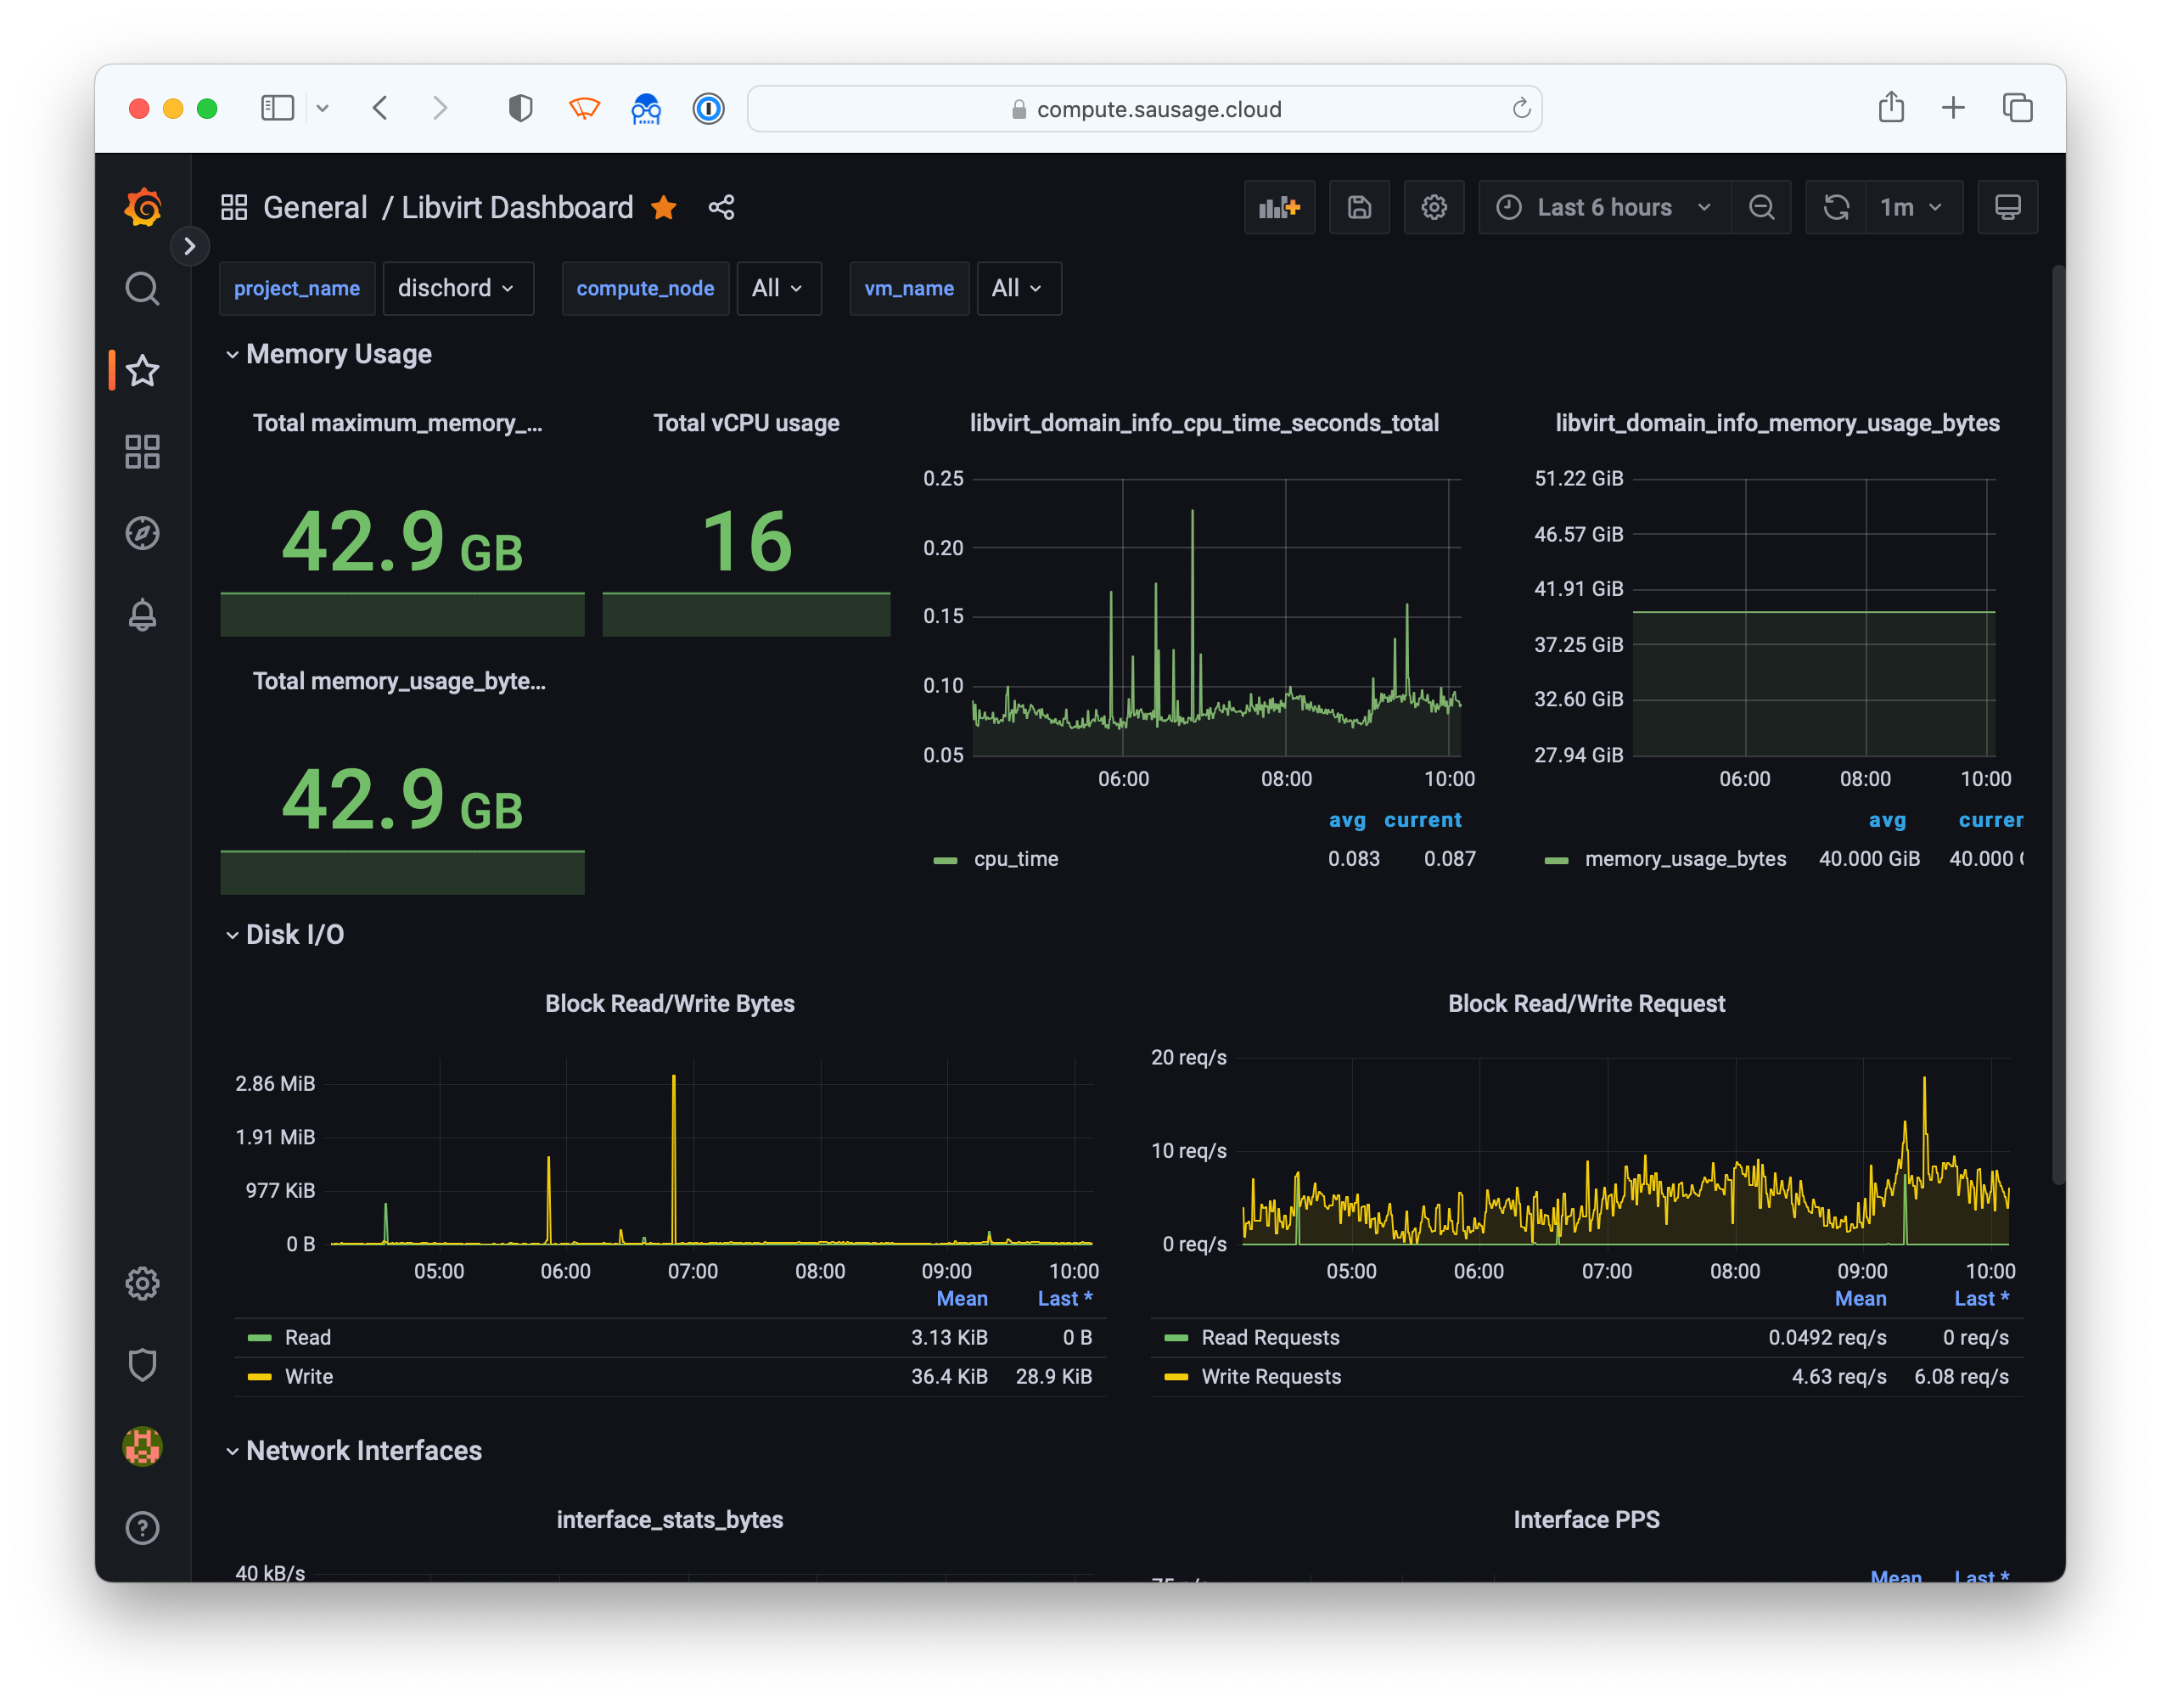Open user profile avatar
Image resolution: width=2161 pixels, height=1708 pixels.
(143, 1446)
